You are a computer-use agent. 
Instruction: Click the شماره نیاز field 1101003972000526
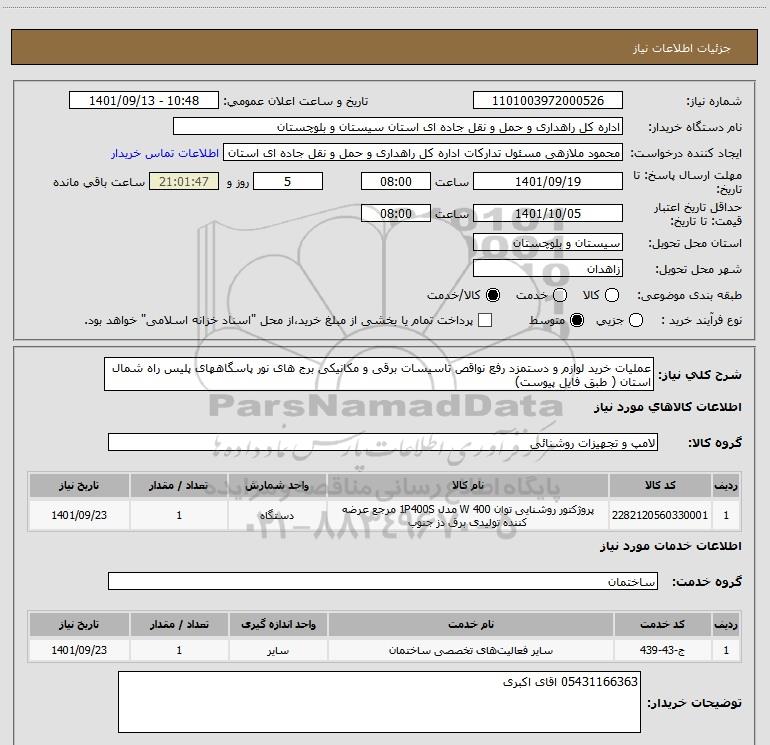[x=548, y=101]
